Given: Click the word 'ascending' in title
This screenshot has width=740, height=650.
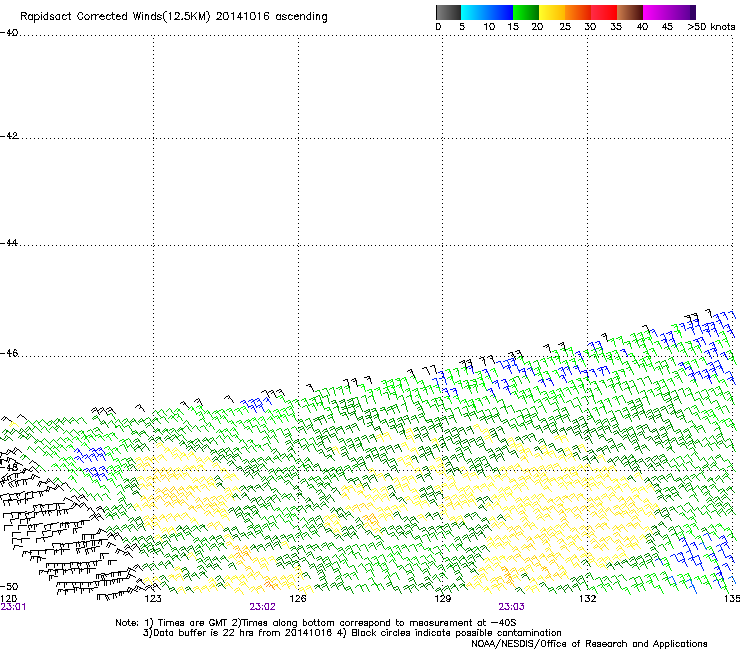Looking at the screenshot, I should [x=301, y=17].
